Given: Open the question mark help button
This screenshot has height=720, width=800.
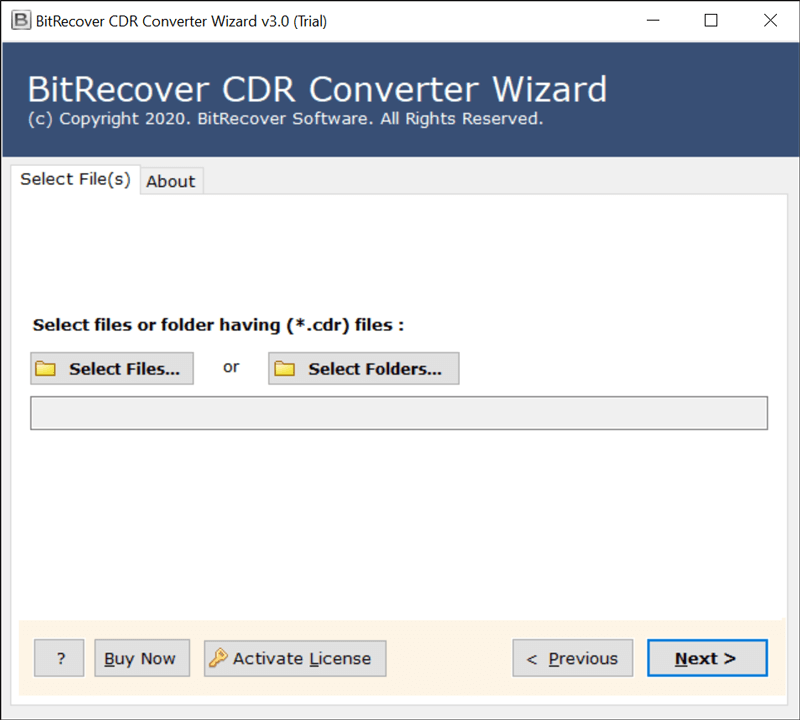Looking at the screenshot, I should coord(59,658).
